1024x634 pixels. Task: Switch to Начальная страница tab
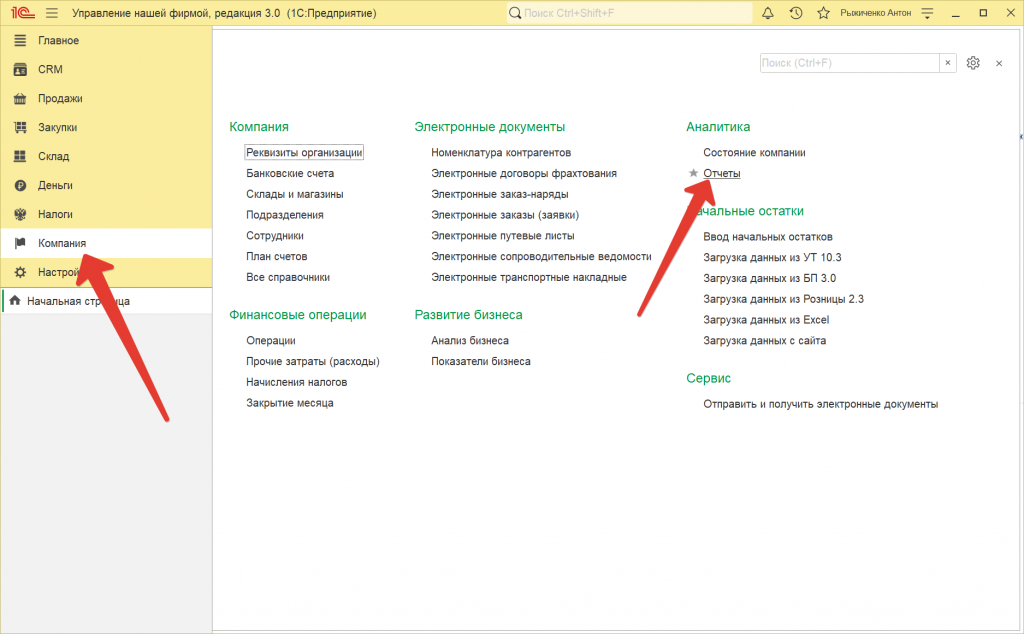point(77,301)
